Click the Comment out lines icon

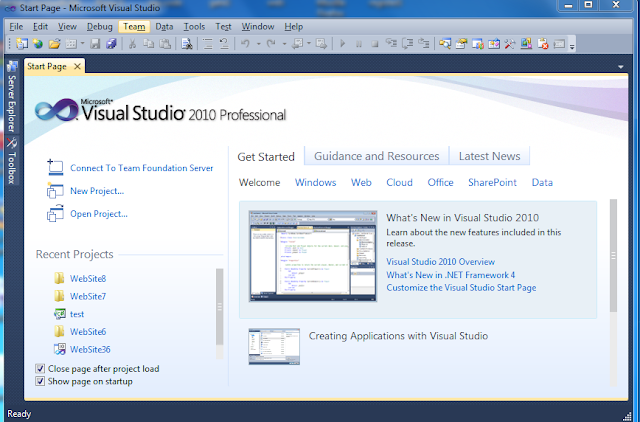[x=208, y=44]
